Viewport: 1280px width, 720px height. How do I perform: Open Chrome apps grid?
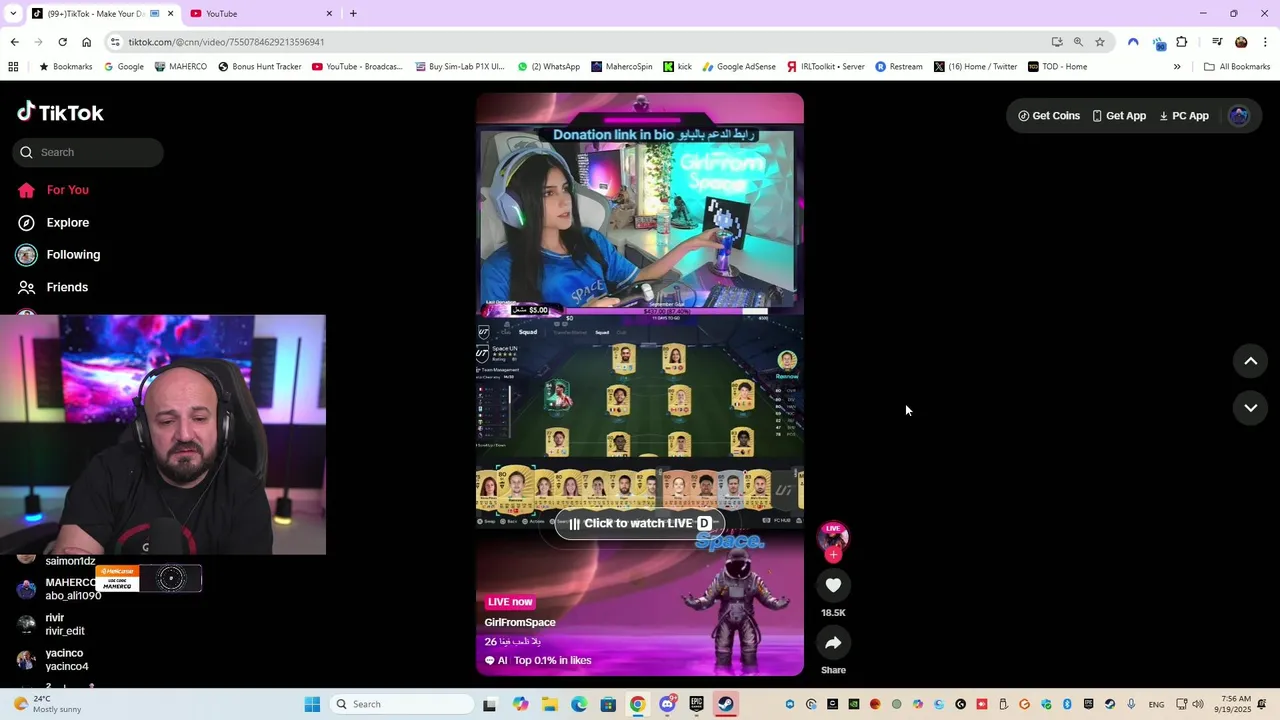[x=13, y=67]
